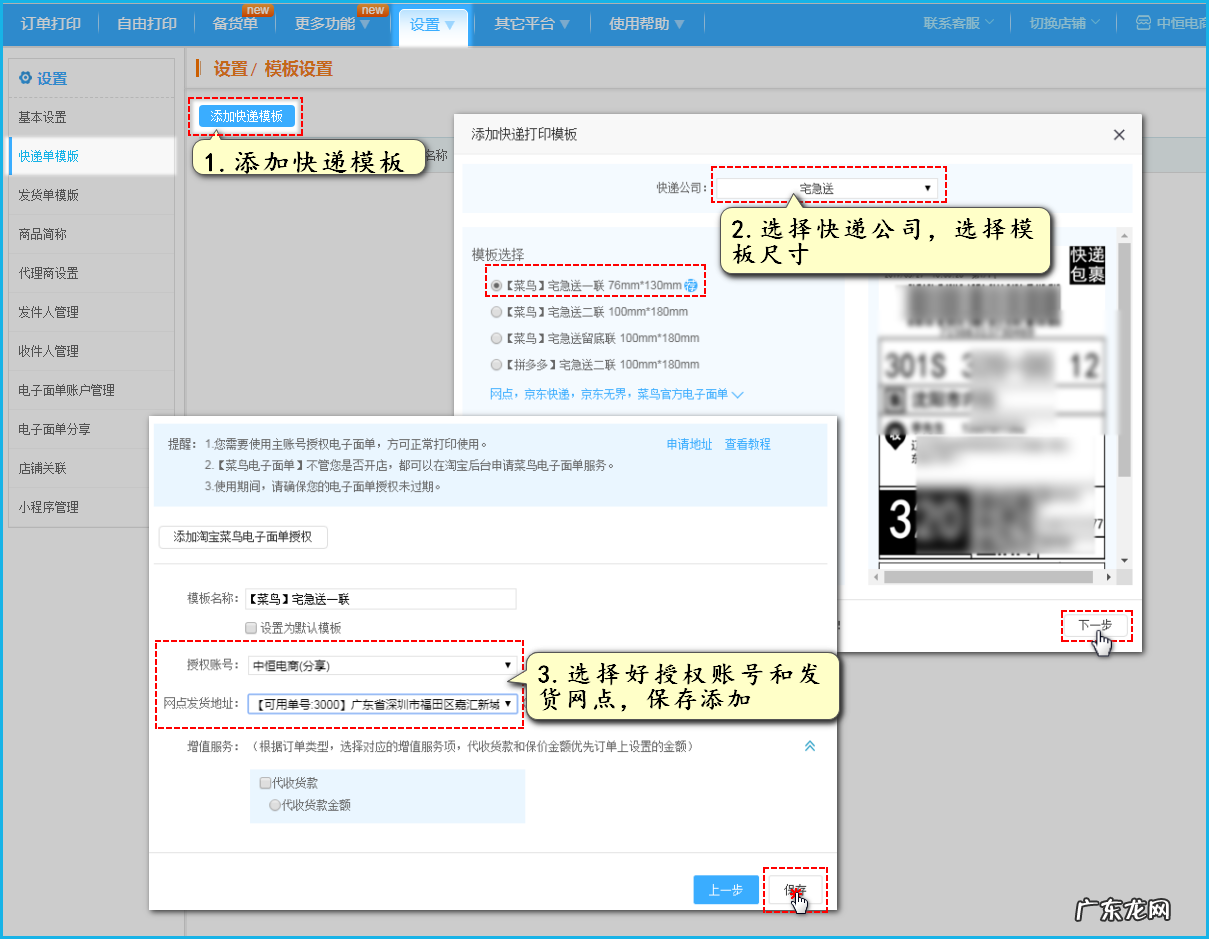
Task: Select the 代收货款金额 radio button
Action: click(x=275, y=803)
